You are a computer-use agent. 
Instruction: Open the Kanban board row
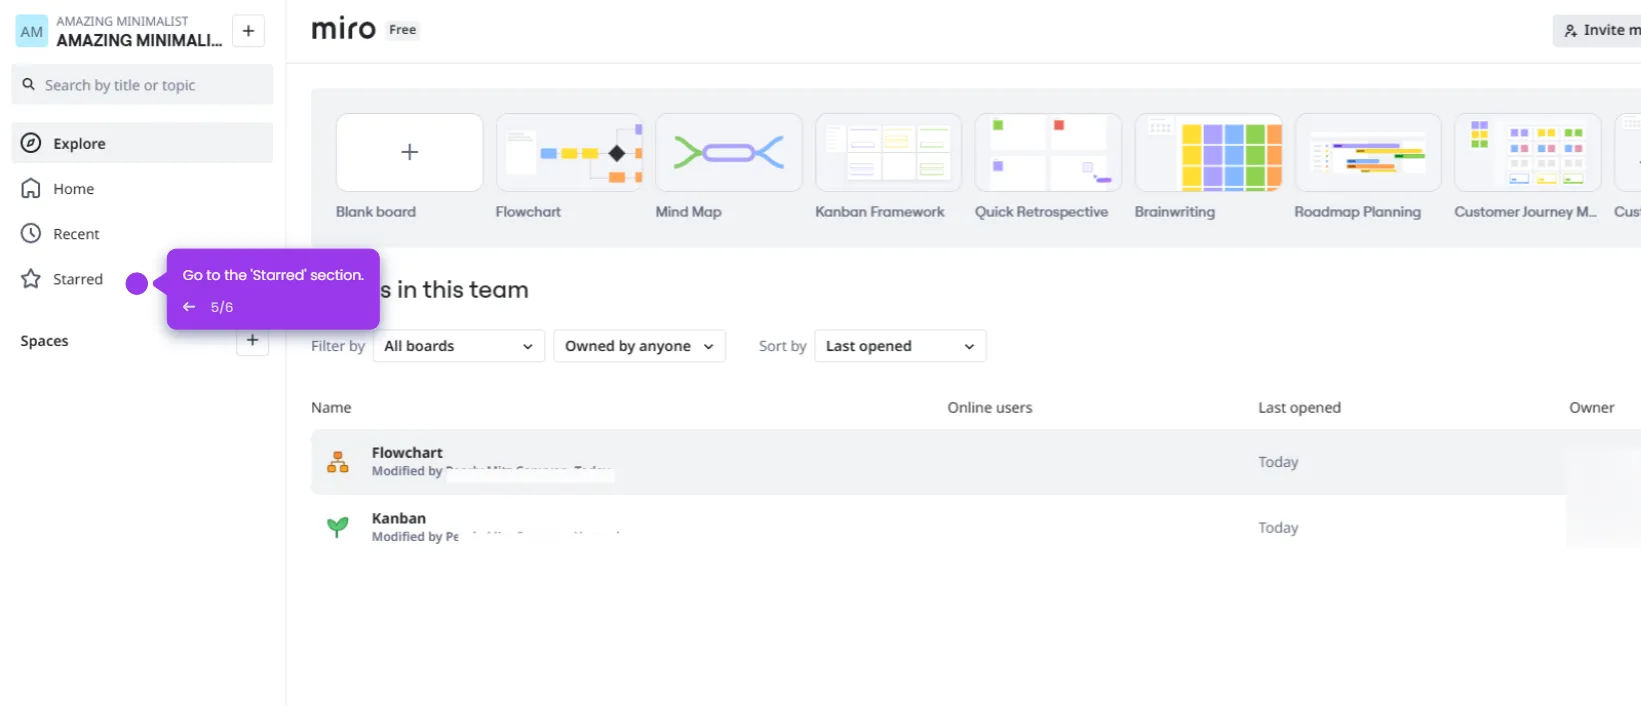click(x=976, y=527)
